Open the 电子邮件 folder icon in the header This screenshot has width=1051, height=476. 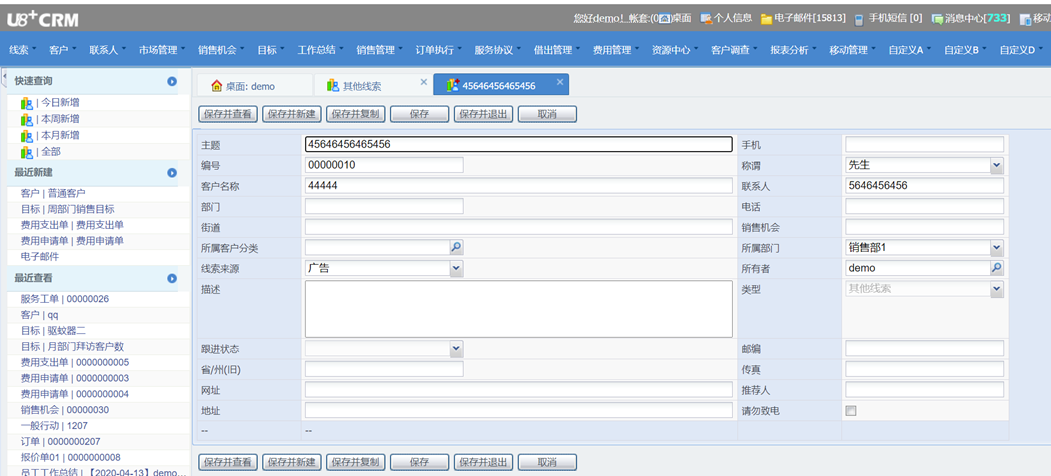(x=766, y=19)
